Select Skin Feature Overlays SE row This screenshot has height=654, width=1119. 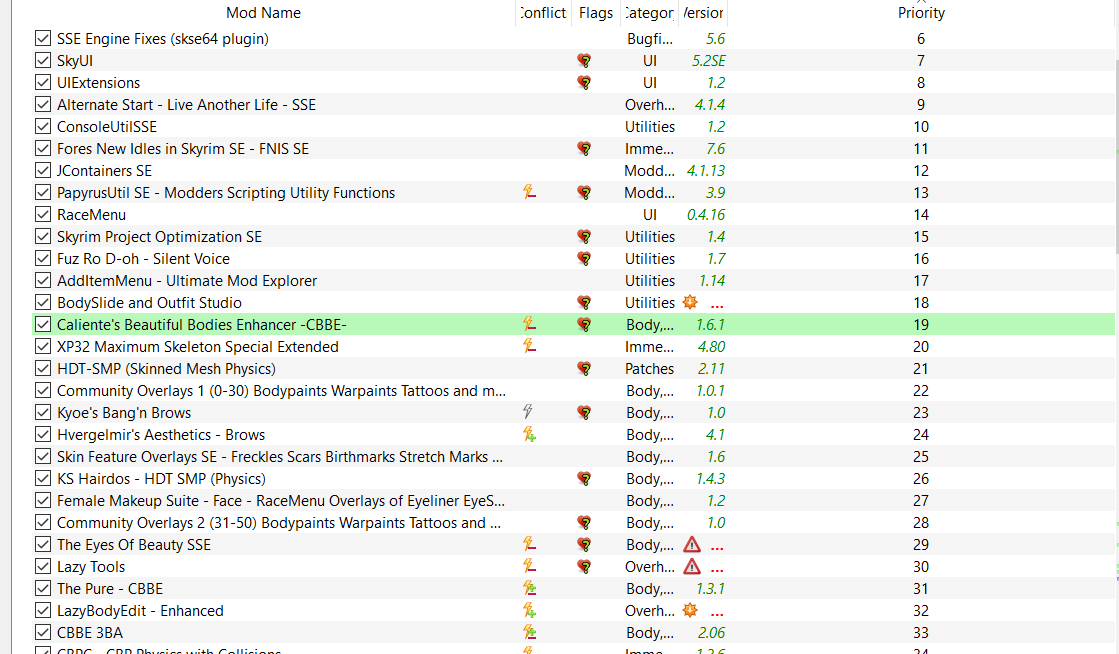pyautogui.click(x=573, y=456)
